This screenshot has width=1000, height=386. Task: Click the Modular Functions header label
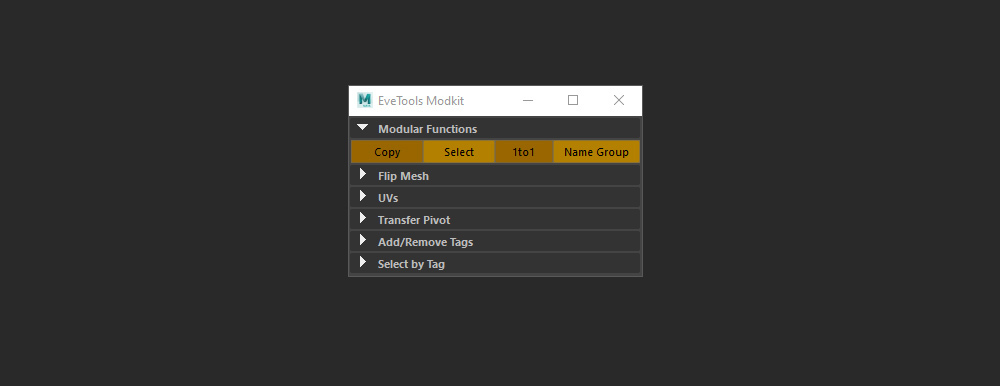tap(427, 129)
